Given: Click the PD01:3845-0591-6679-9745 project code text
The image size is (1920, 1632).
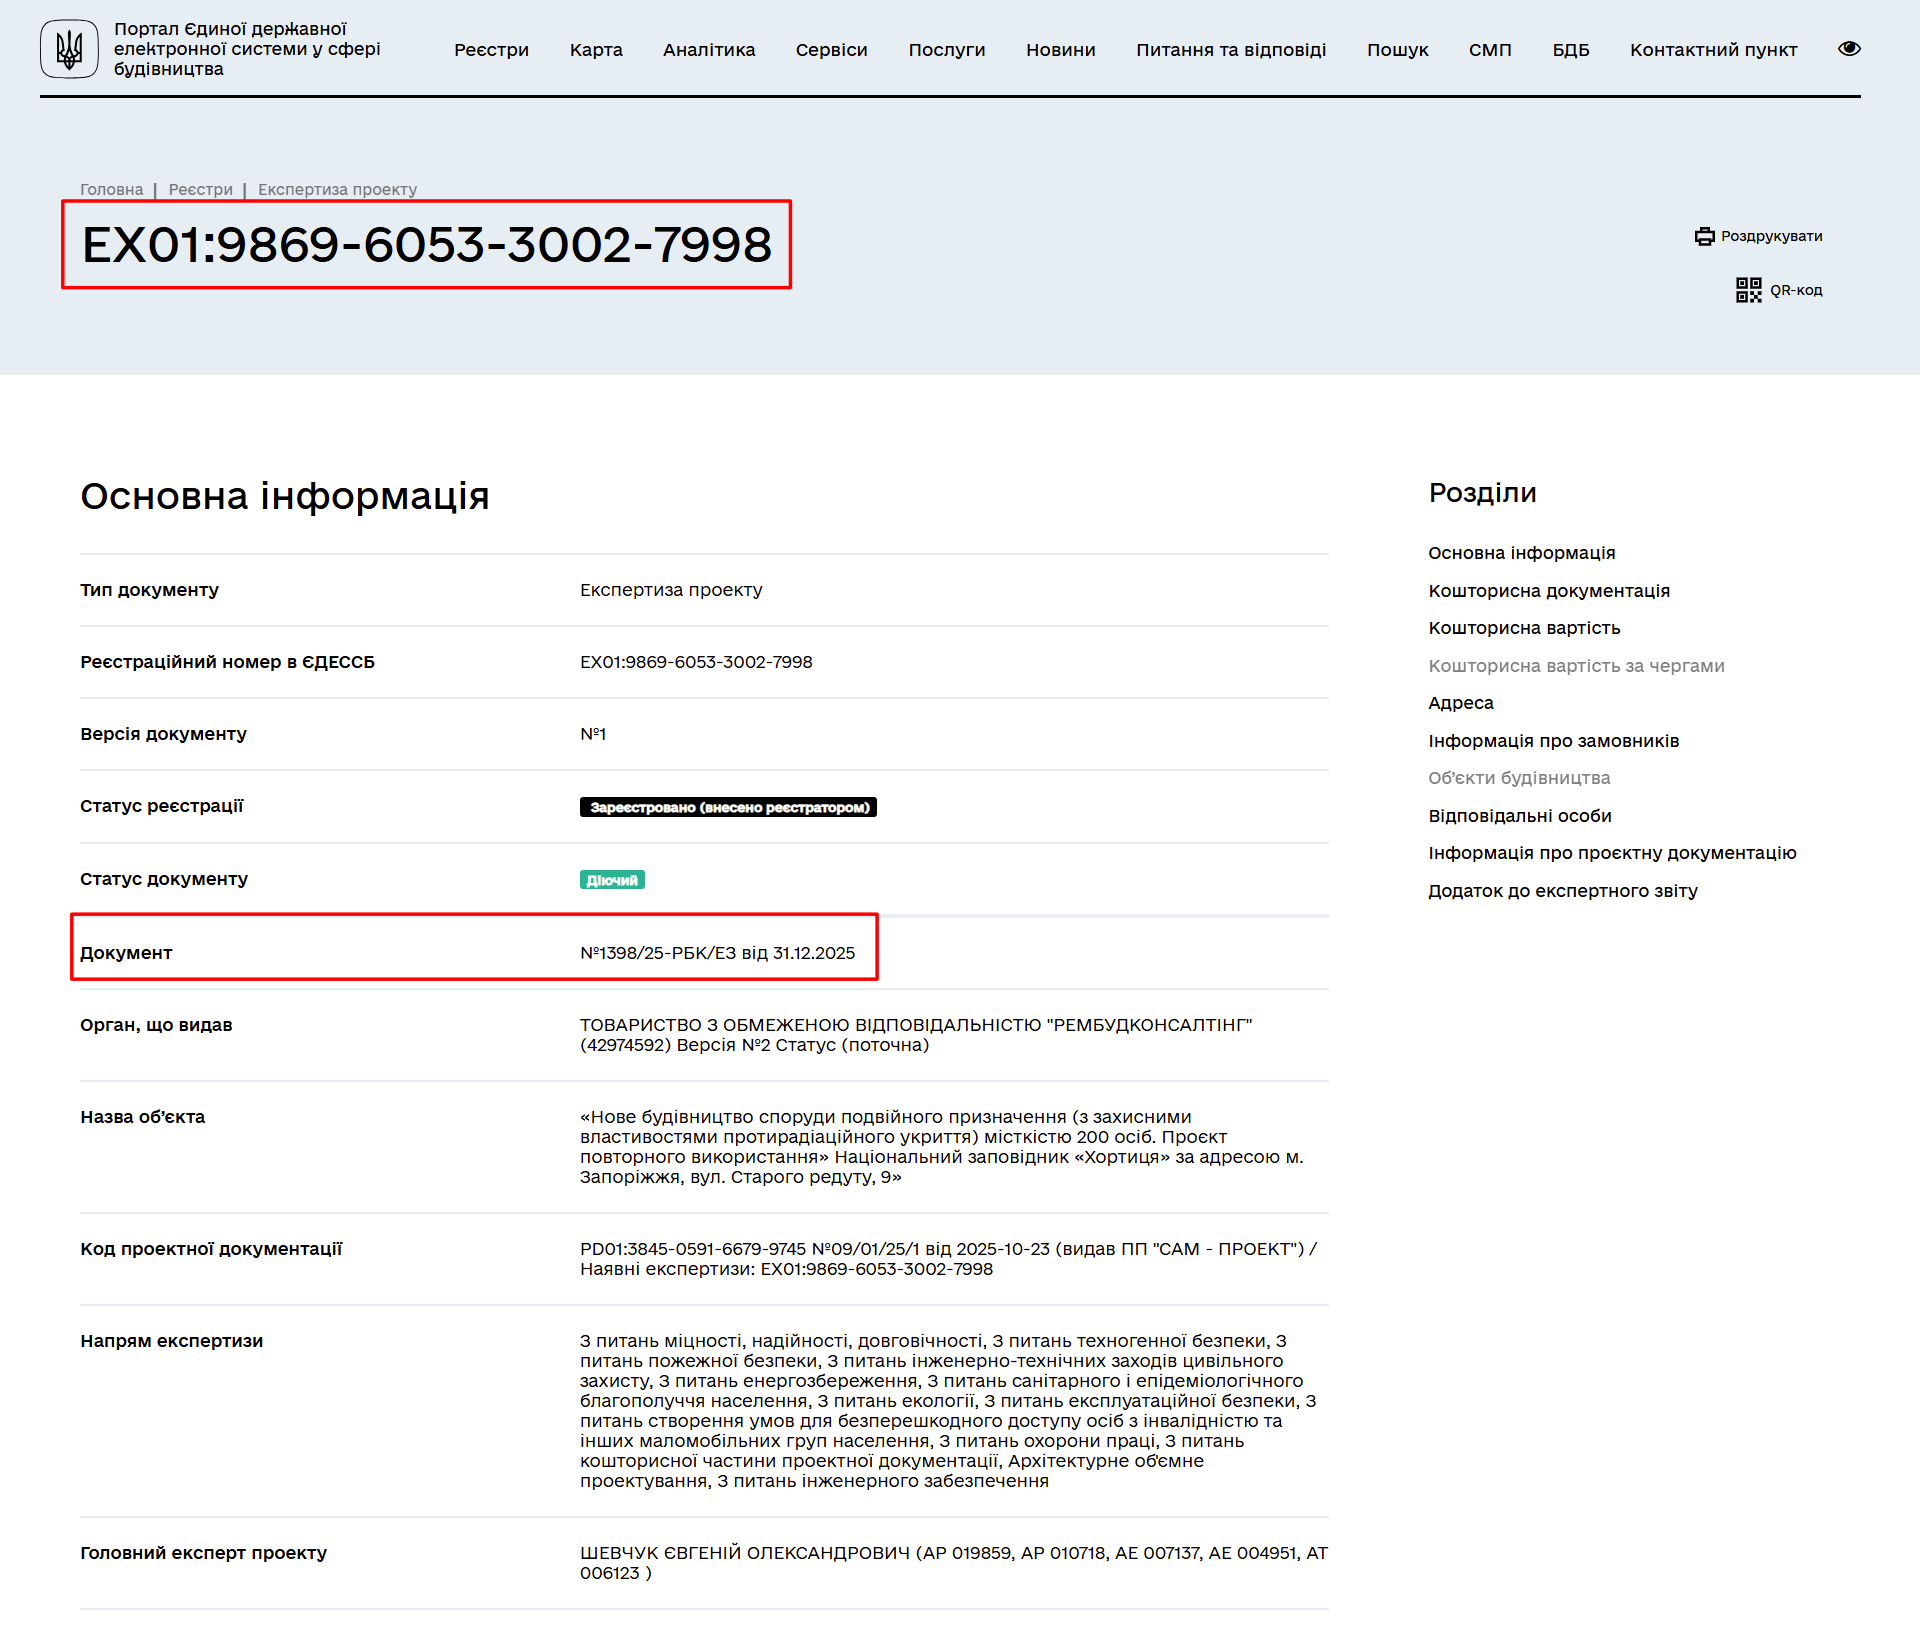Looking at the screenshot, I should pyautogui.click(x=693, y=1249).
